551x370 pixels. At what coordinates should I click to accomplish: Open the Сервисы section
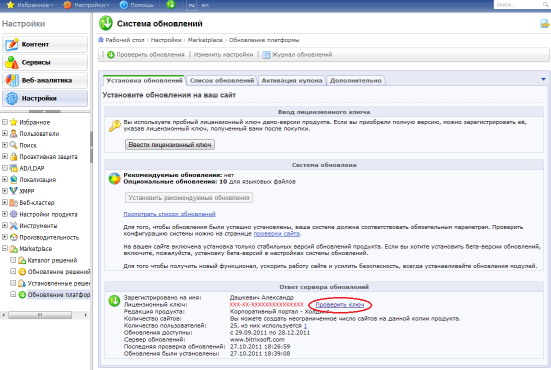click(45, 62)
